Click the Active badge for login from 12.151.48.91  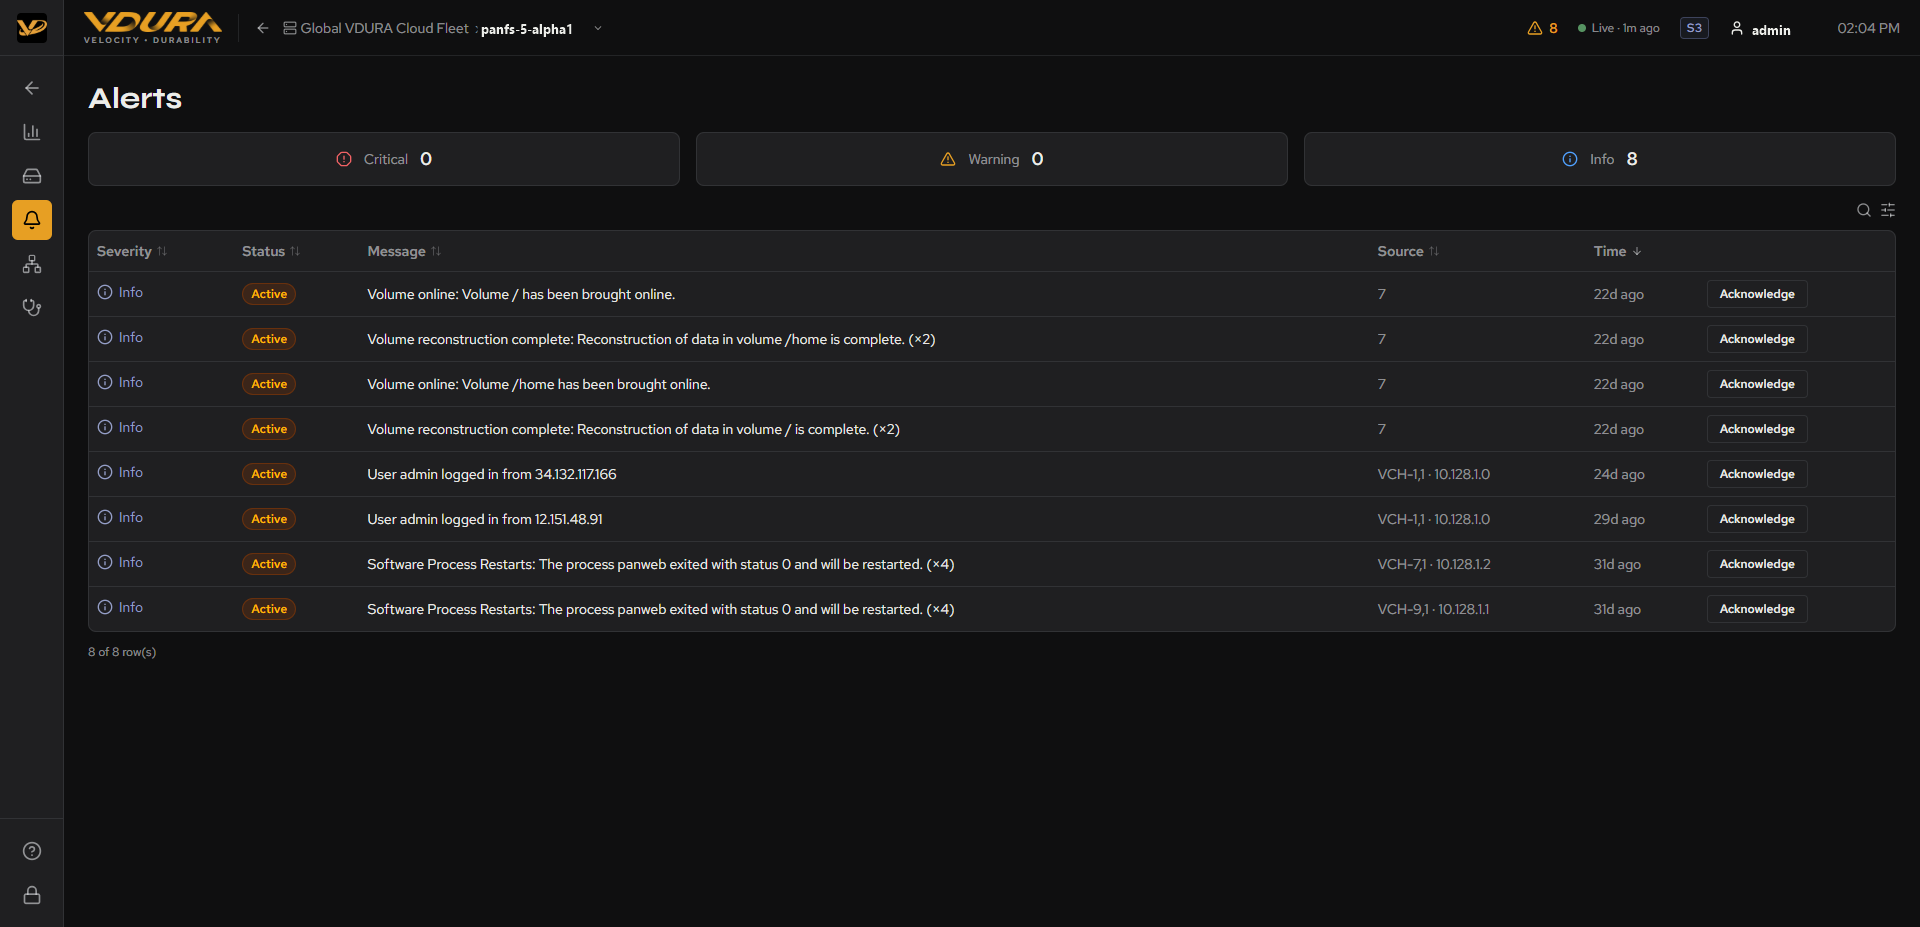tap(269, 519)
